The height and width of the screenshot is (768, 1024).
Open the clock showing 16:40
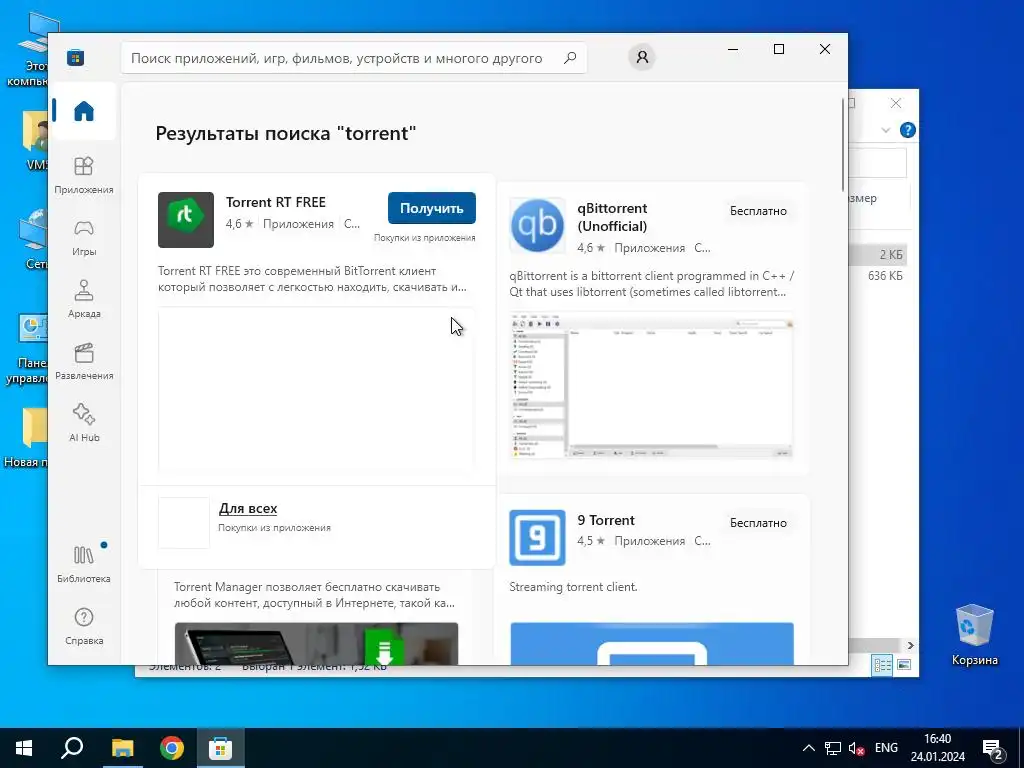(x=938, y=748)
